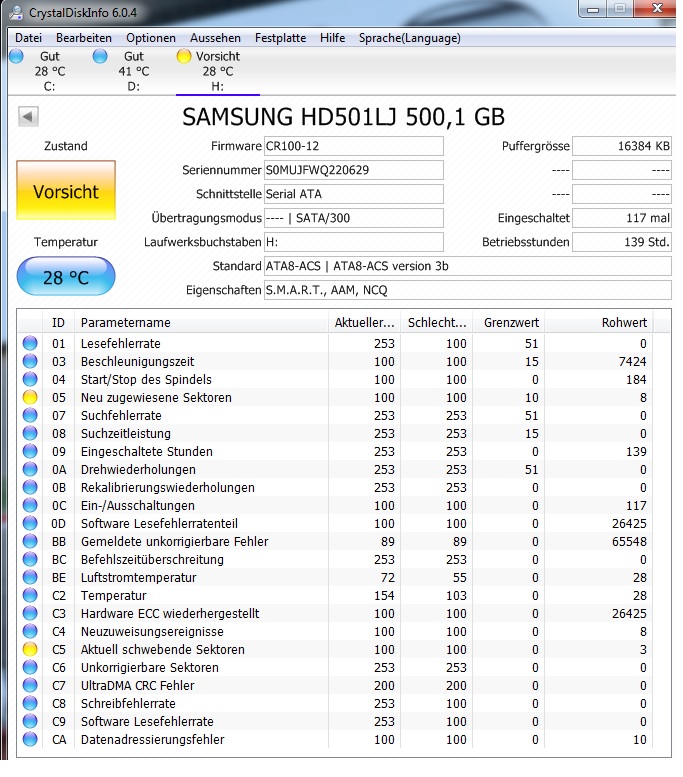The width and height of the screenshot is (683, 777).
Task: Click the Seriennummer field
Action: point(354,170)
